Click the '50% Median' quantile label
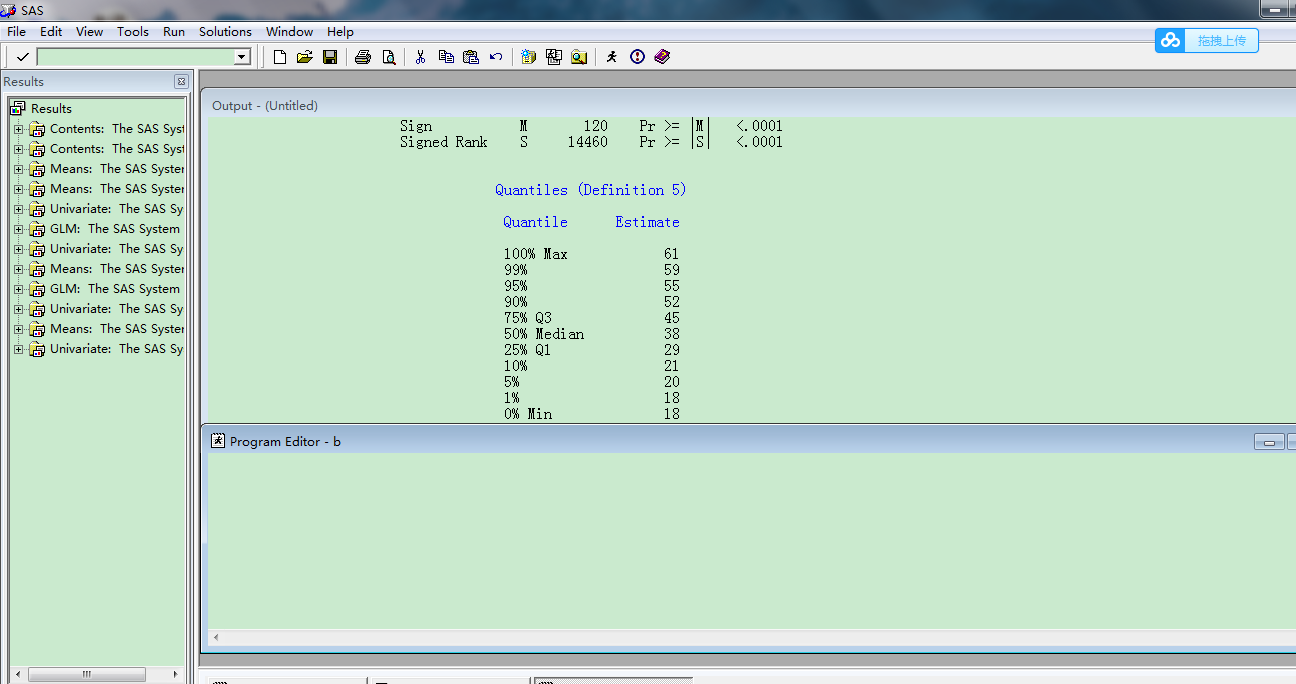The image size is (1296, 684). point(543,334)
